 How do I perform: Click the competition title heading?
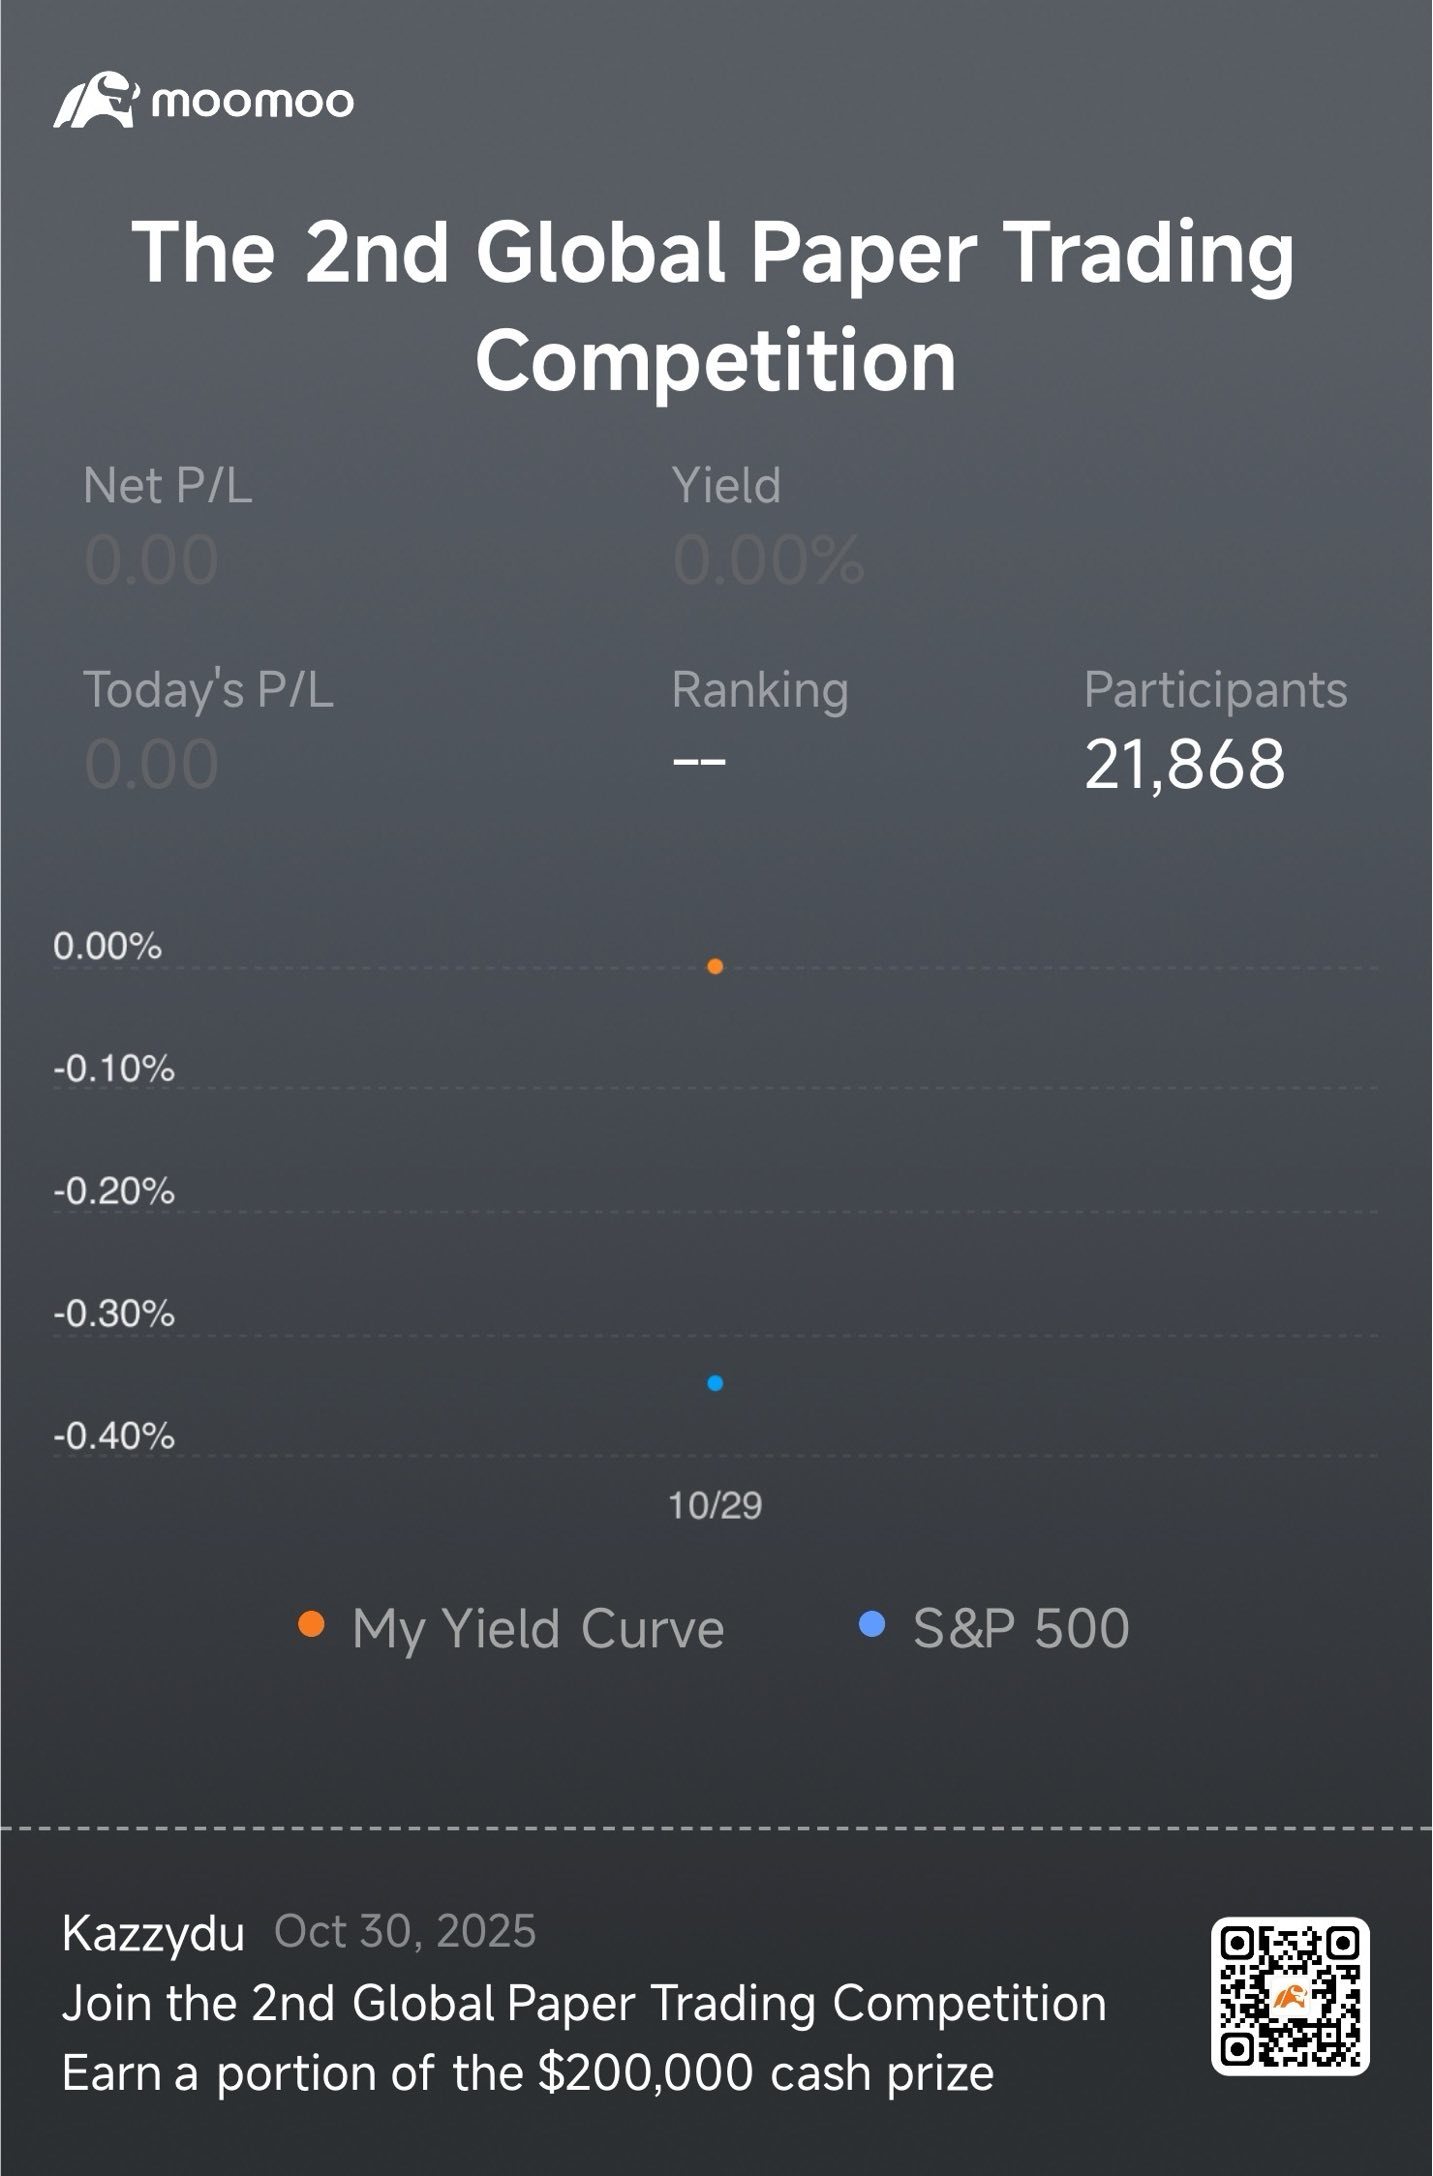(716, 305)
